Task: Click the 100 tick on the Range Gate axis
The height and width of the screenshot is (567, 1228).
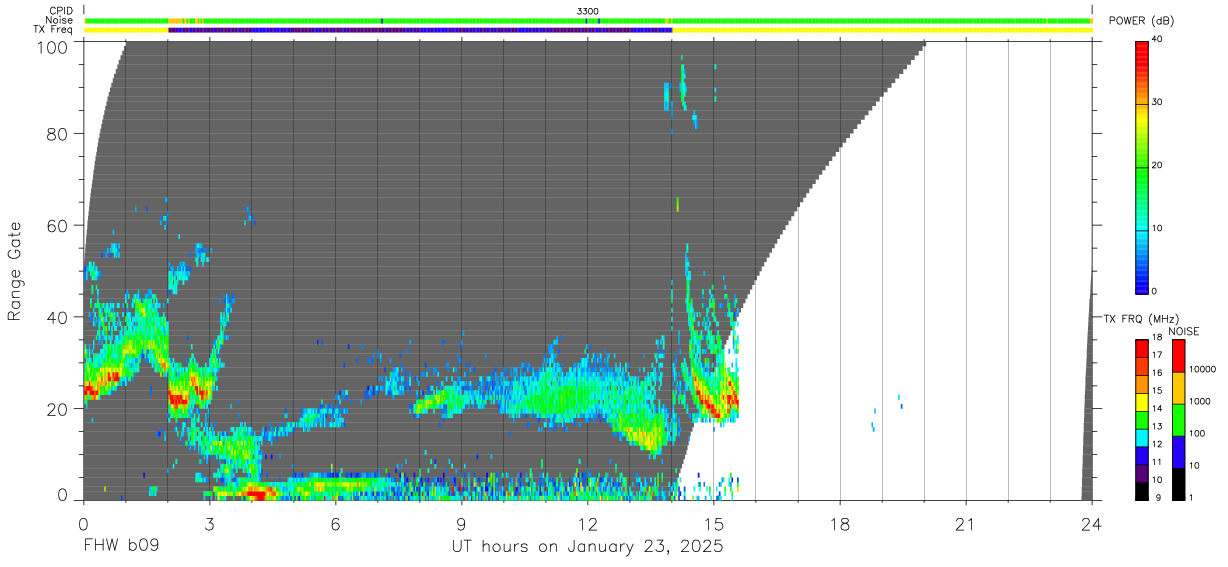Action: click(53, 47)
